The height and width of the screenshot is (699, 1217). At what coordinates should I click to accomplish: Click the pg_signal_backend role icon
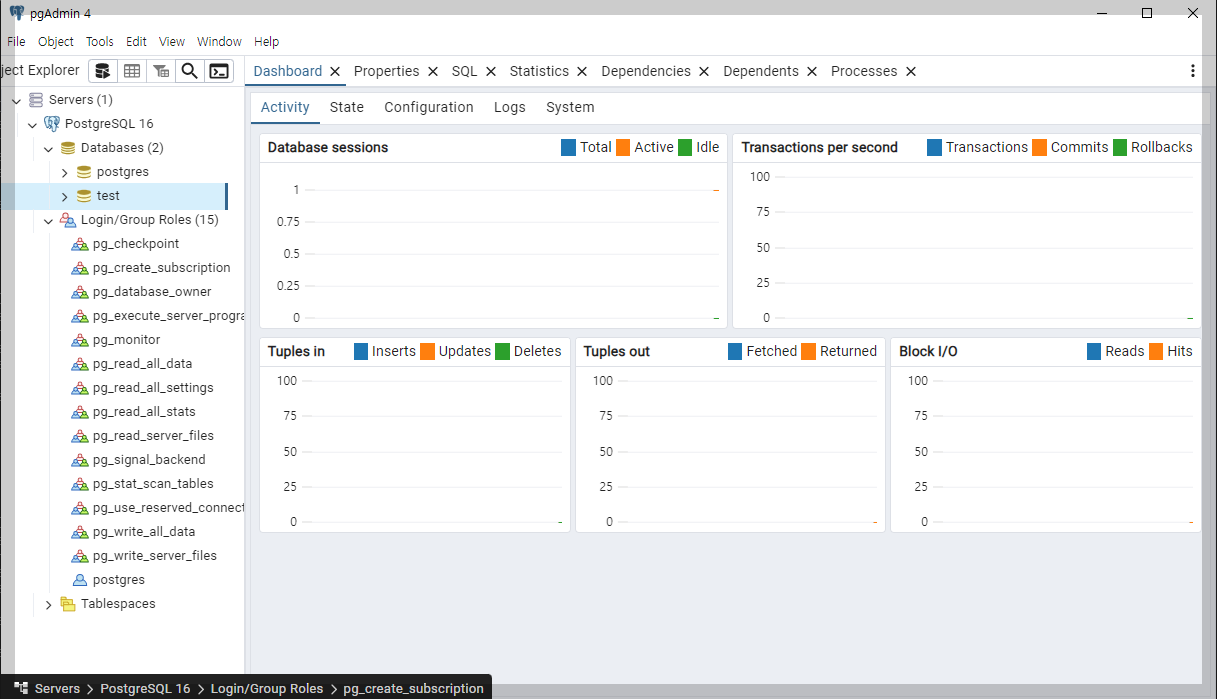click(x=80, y=460)
